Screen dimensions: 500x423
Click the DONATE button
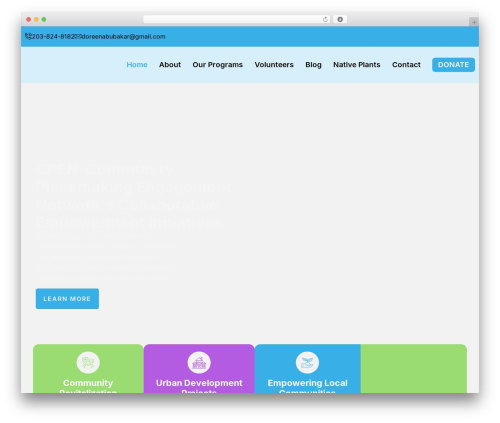453,65
